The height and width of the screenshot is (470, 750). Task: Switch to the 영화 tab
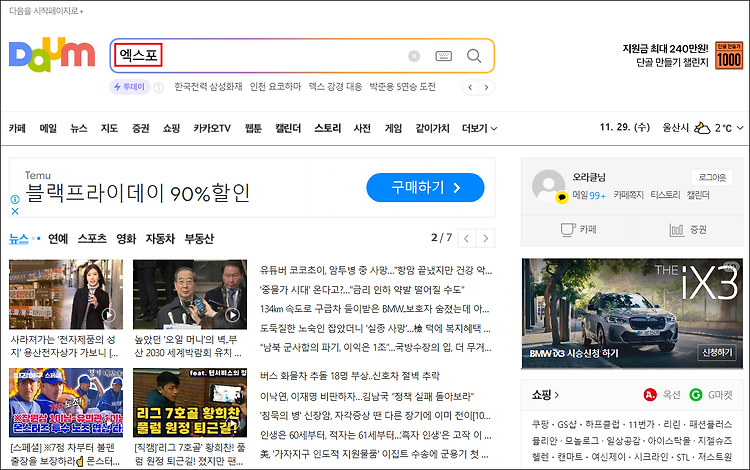pos(126,238)
